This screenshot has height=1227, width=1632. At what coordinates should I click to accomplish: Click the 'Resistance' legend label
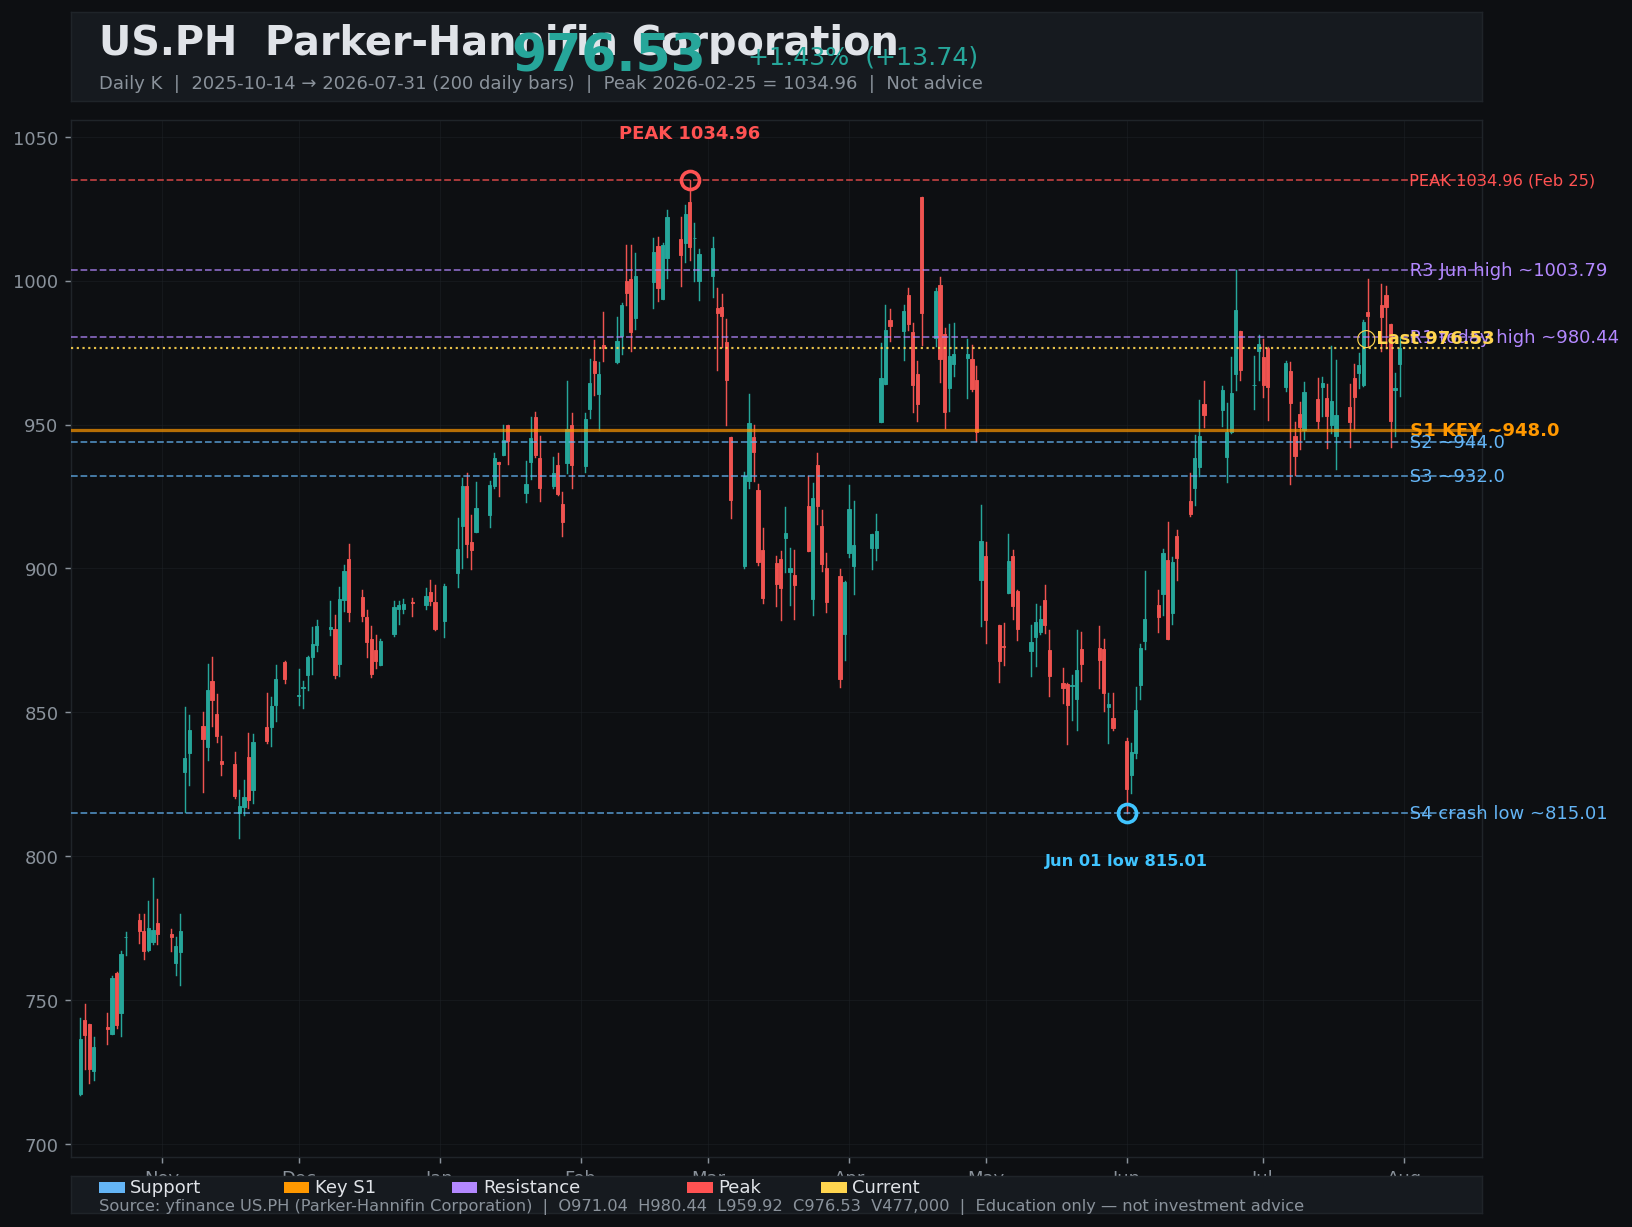pos(531,1187)
